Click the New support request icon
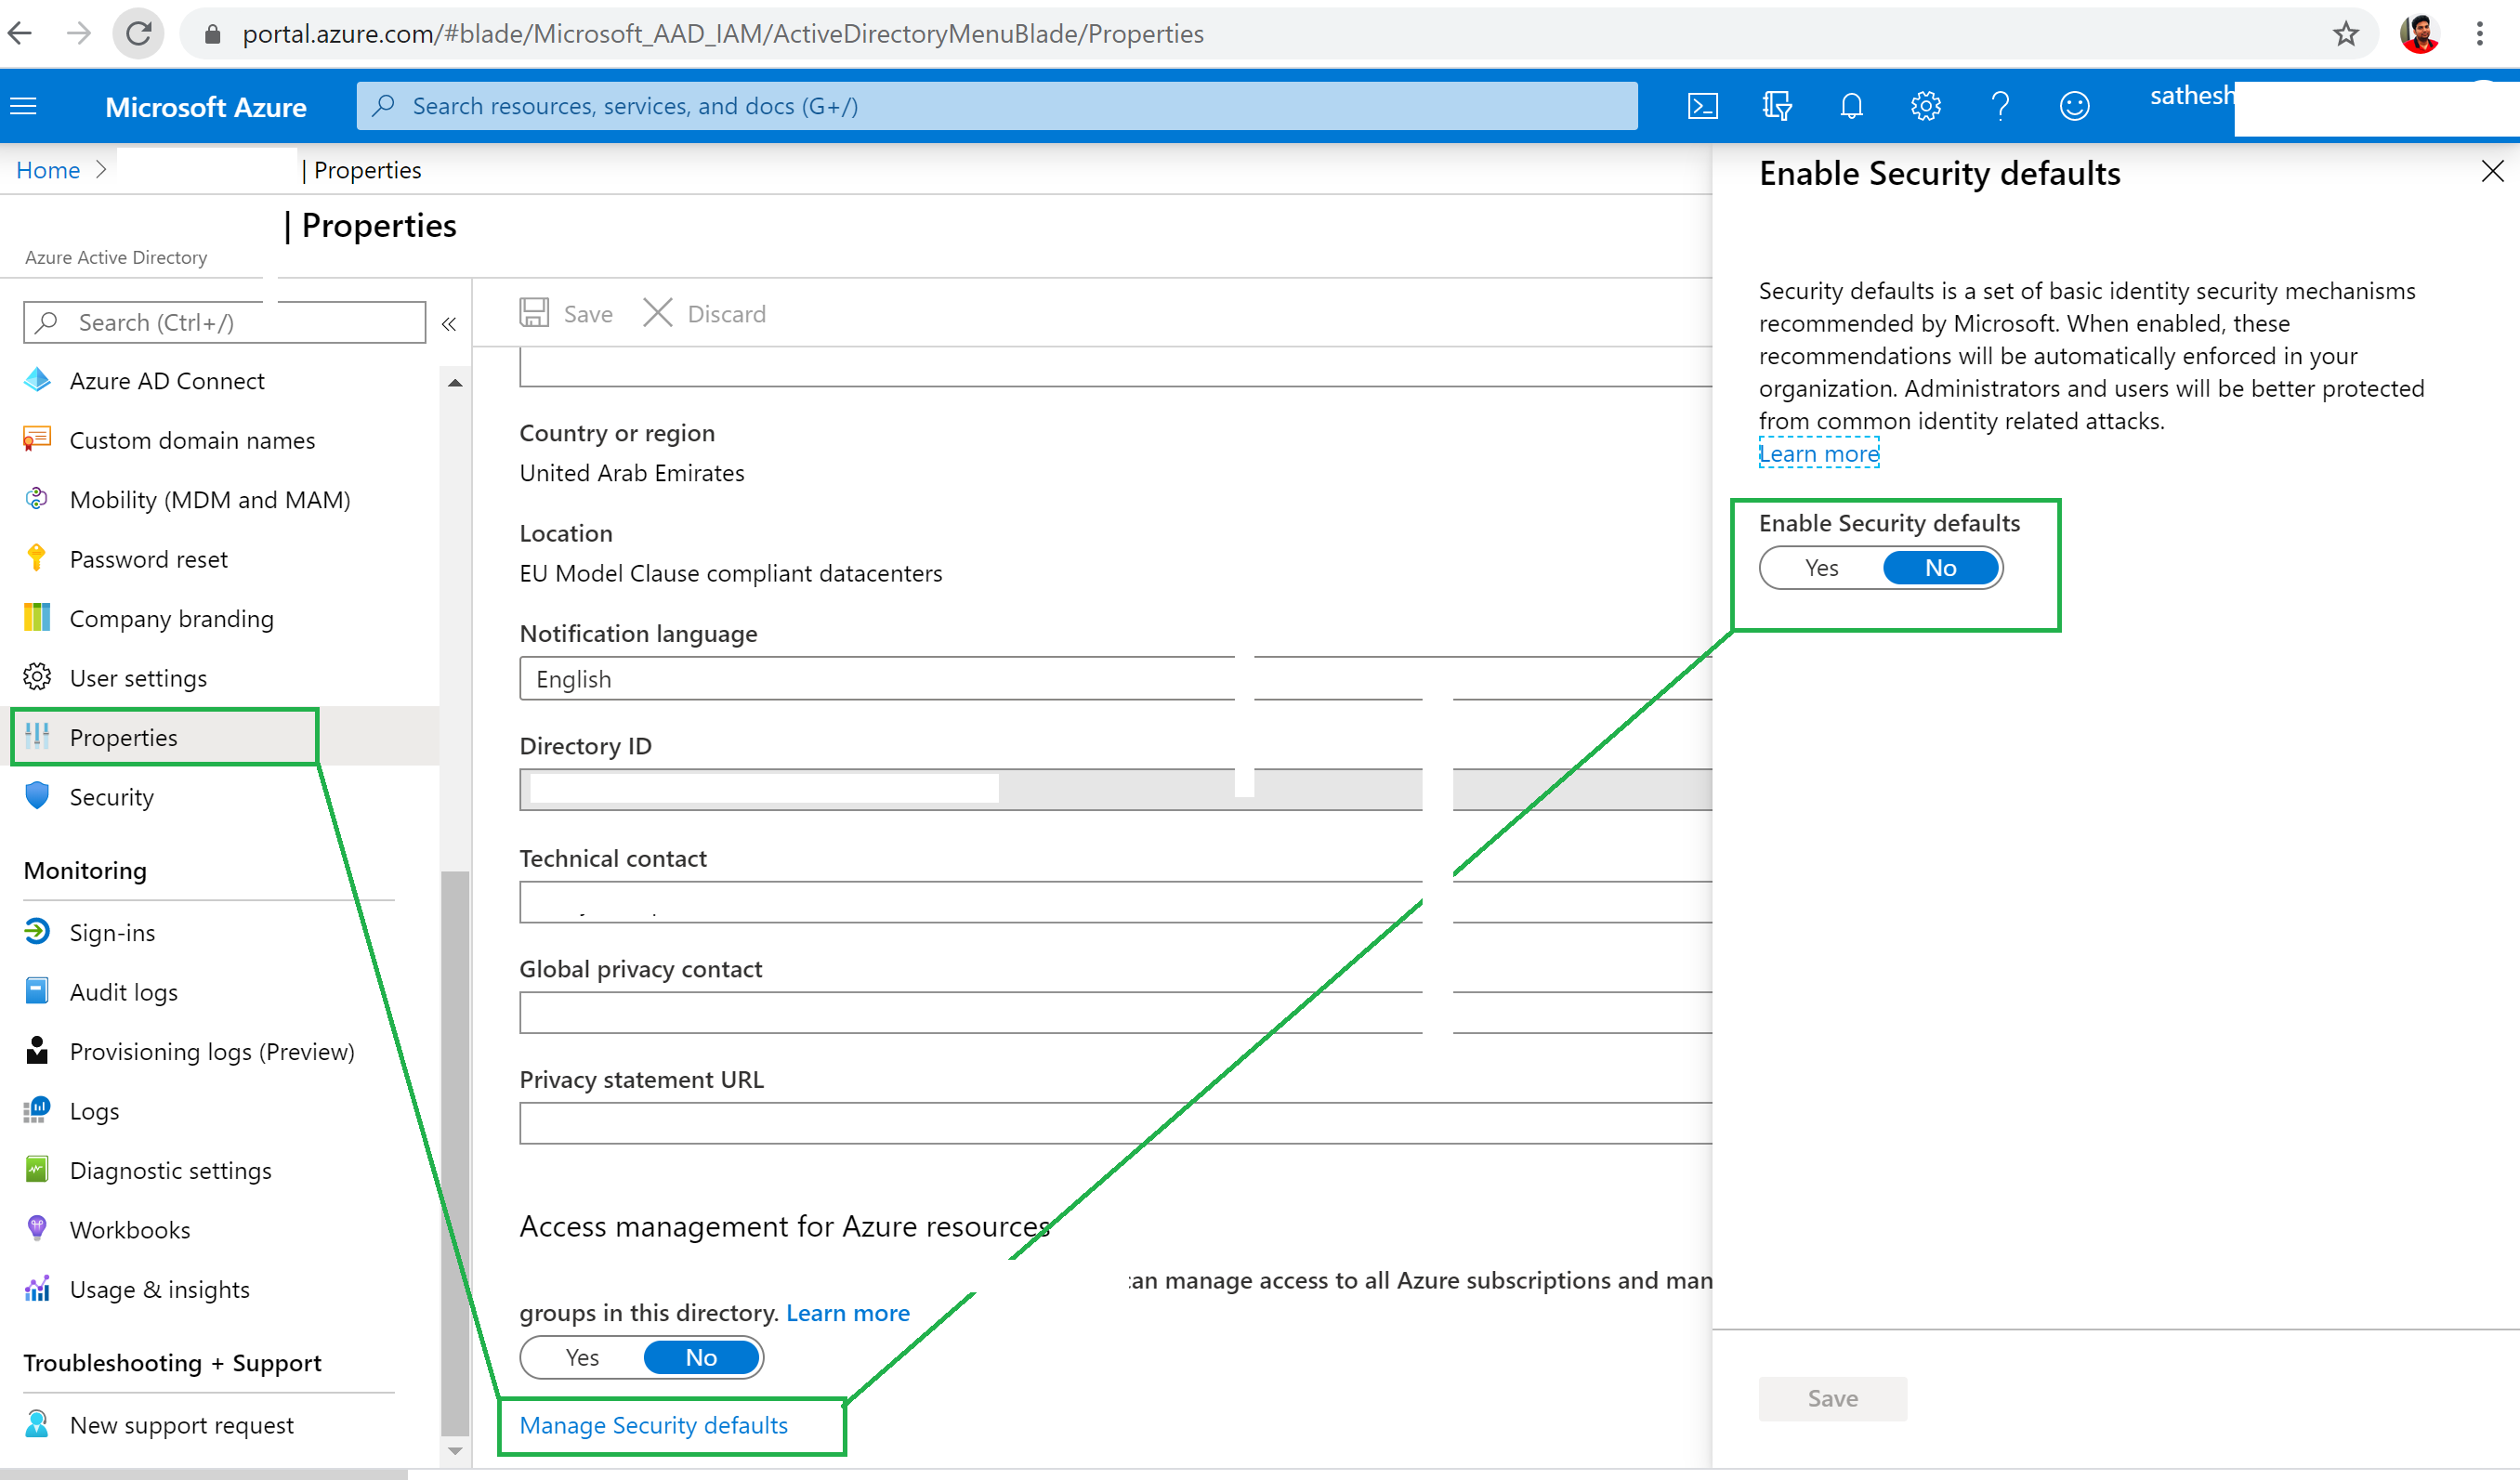This screenshot has height=1480, width=2520. 37,1424
